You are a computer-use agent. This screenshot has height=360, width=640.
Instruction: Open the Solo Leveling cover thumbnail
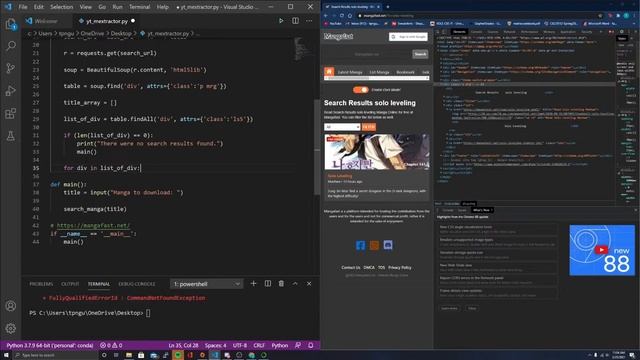coord(377,152)
